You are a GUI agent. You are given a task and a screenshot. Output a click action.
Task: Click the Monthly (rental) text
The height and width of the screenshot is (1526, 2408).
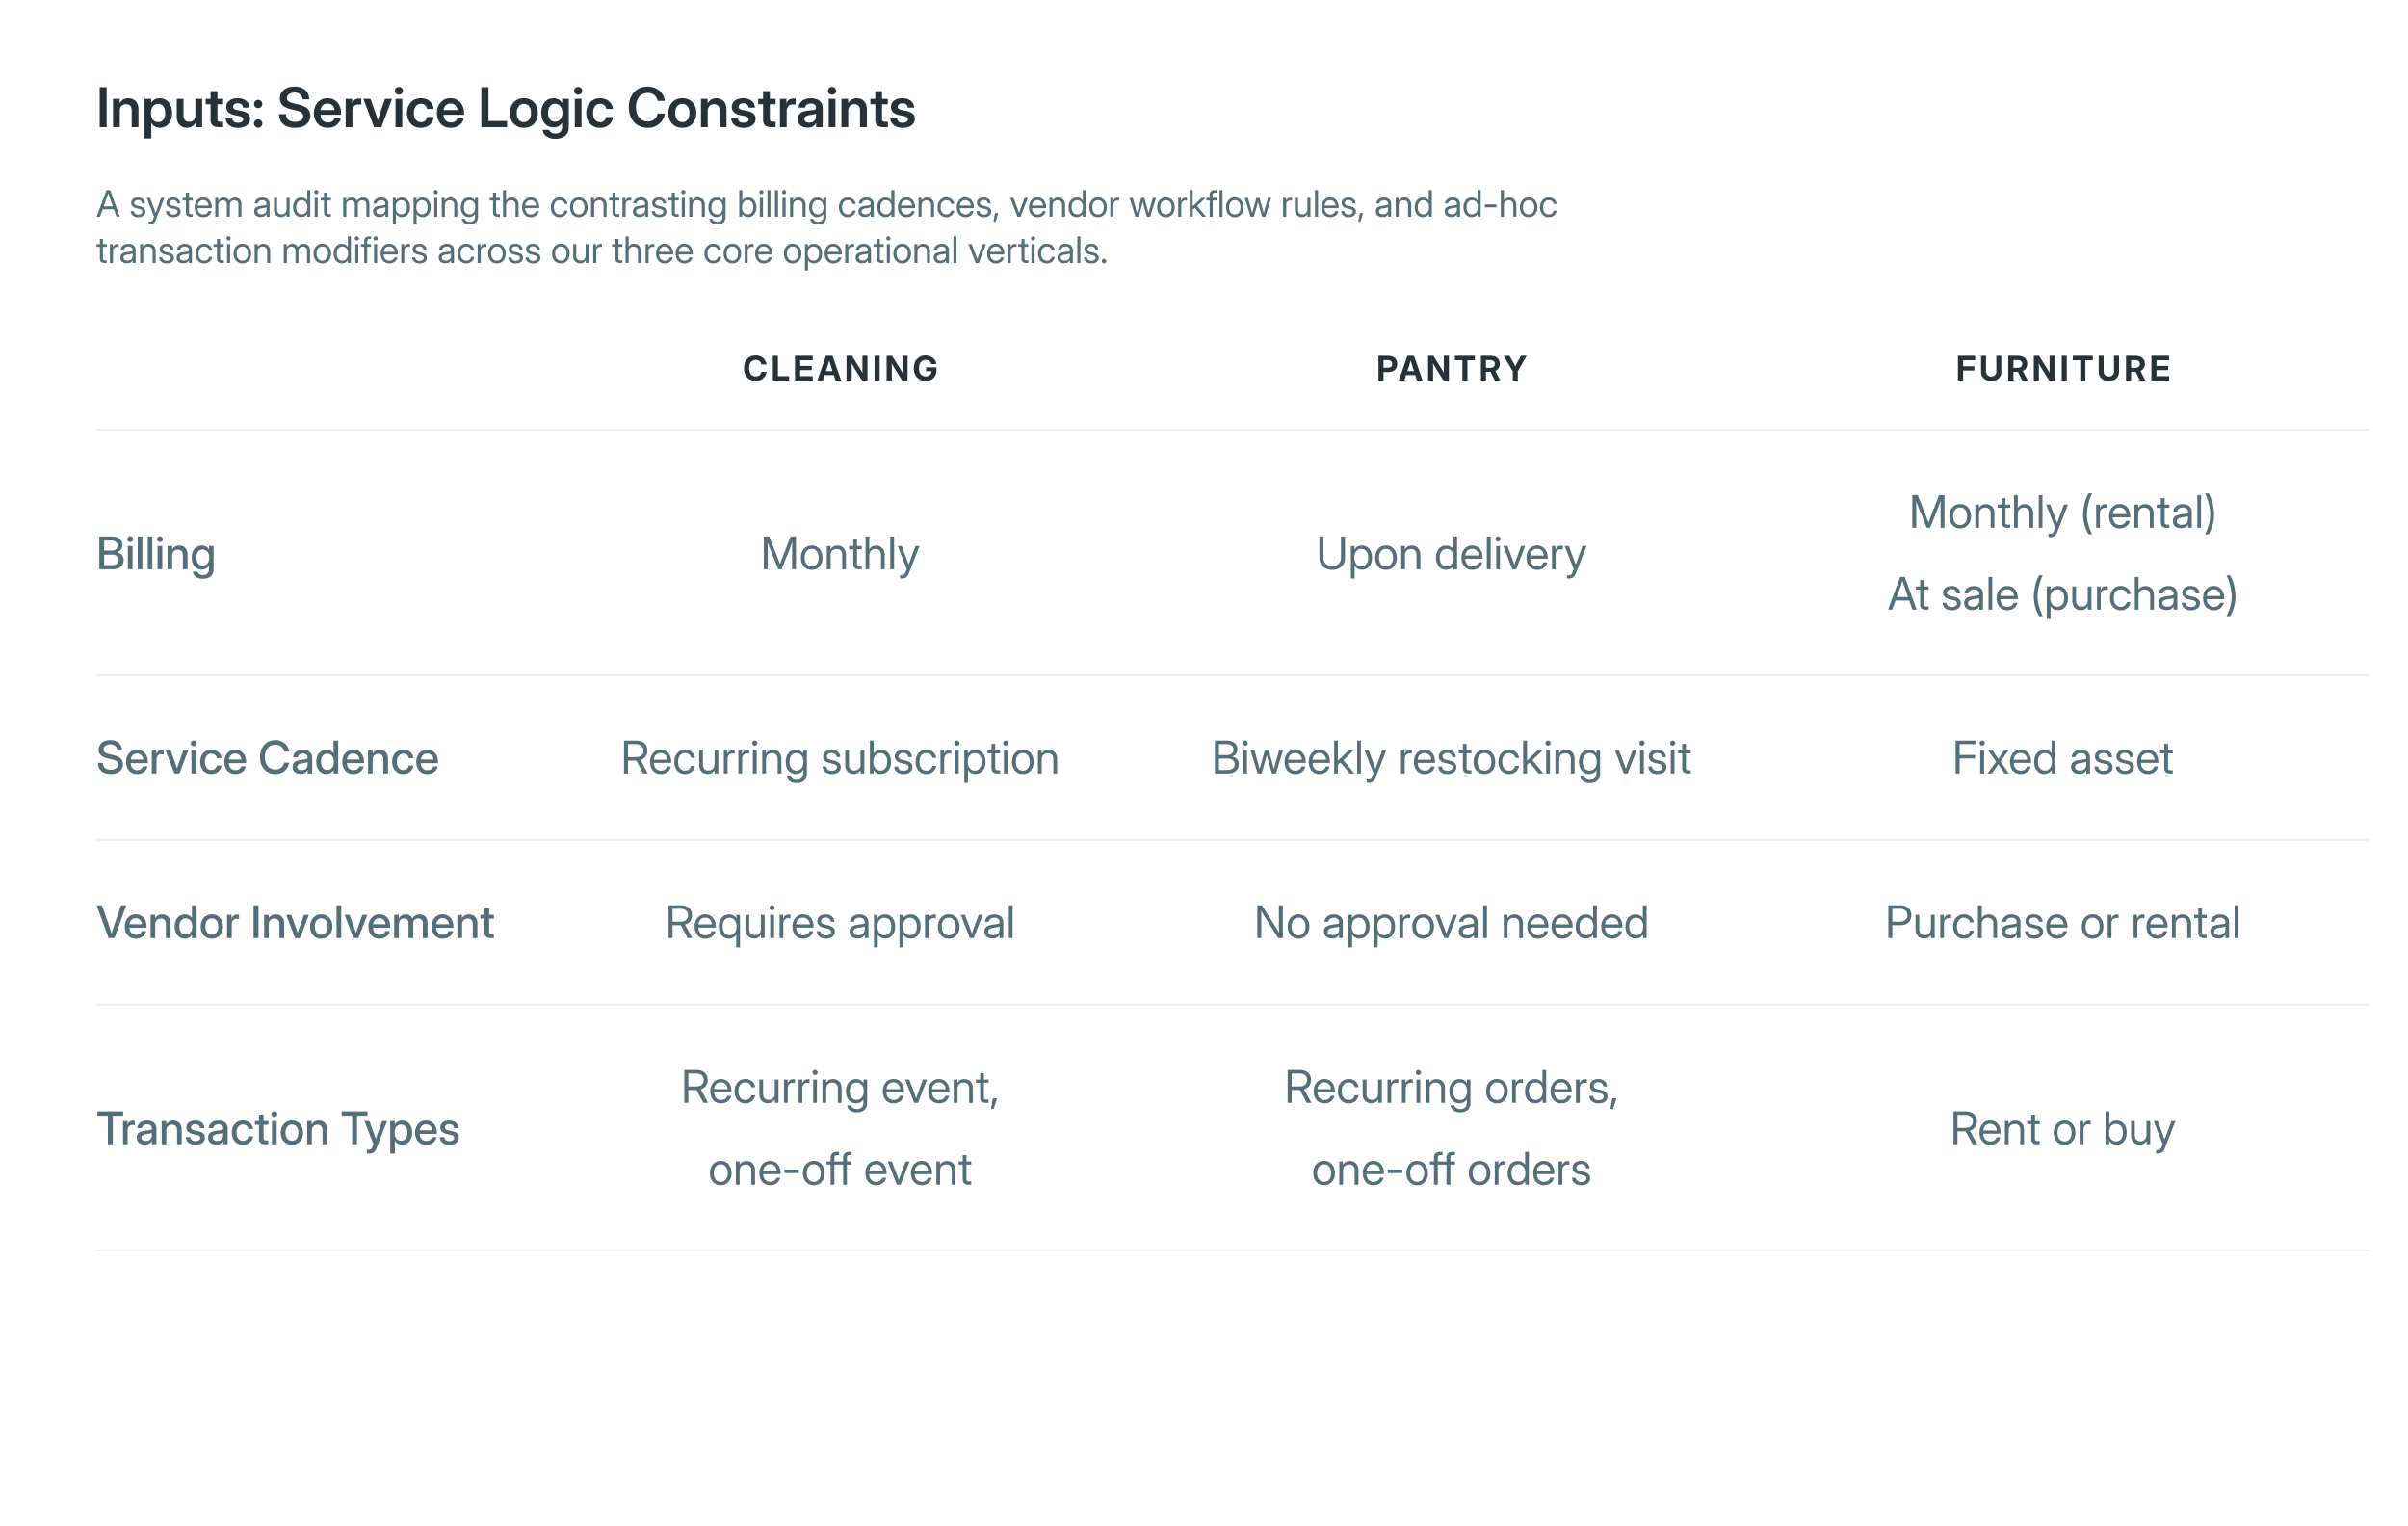click(x=2063, y=513)
